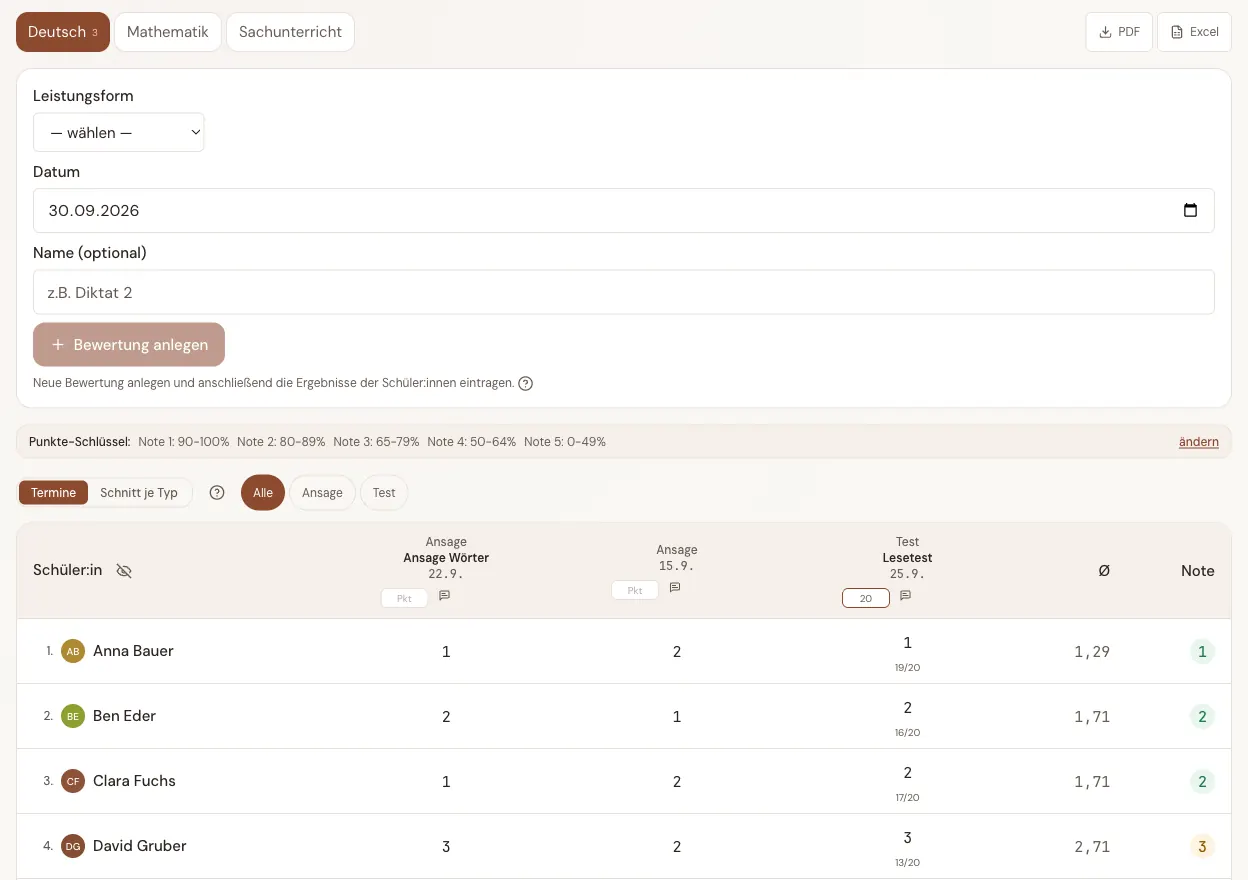Click the name Clara Fuchs
Screen dimensions: 1248x880
click(134, 781)
